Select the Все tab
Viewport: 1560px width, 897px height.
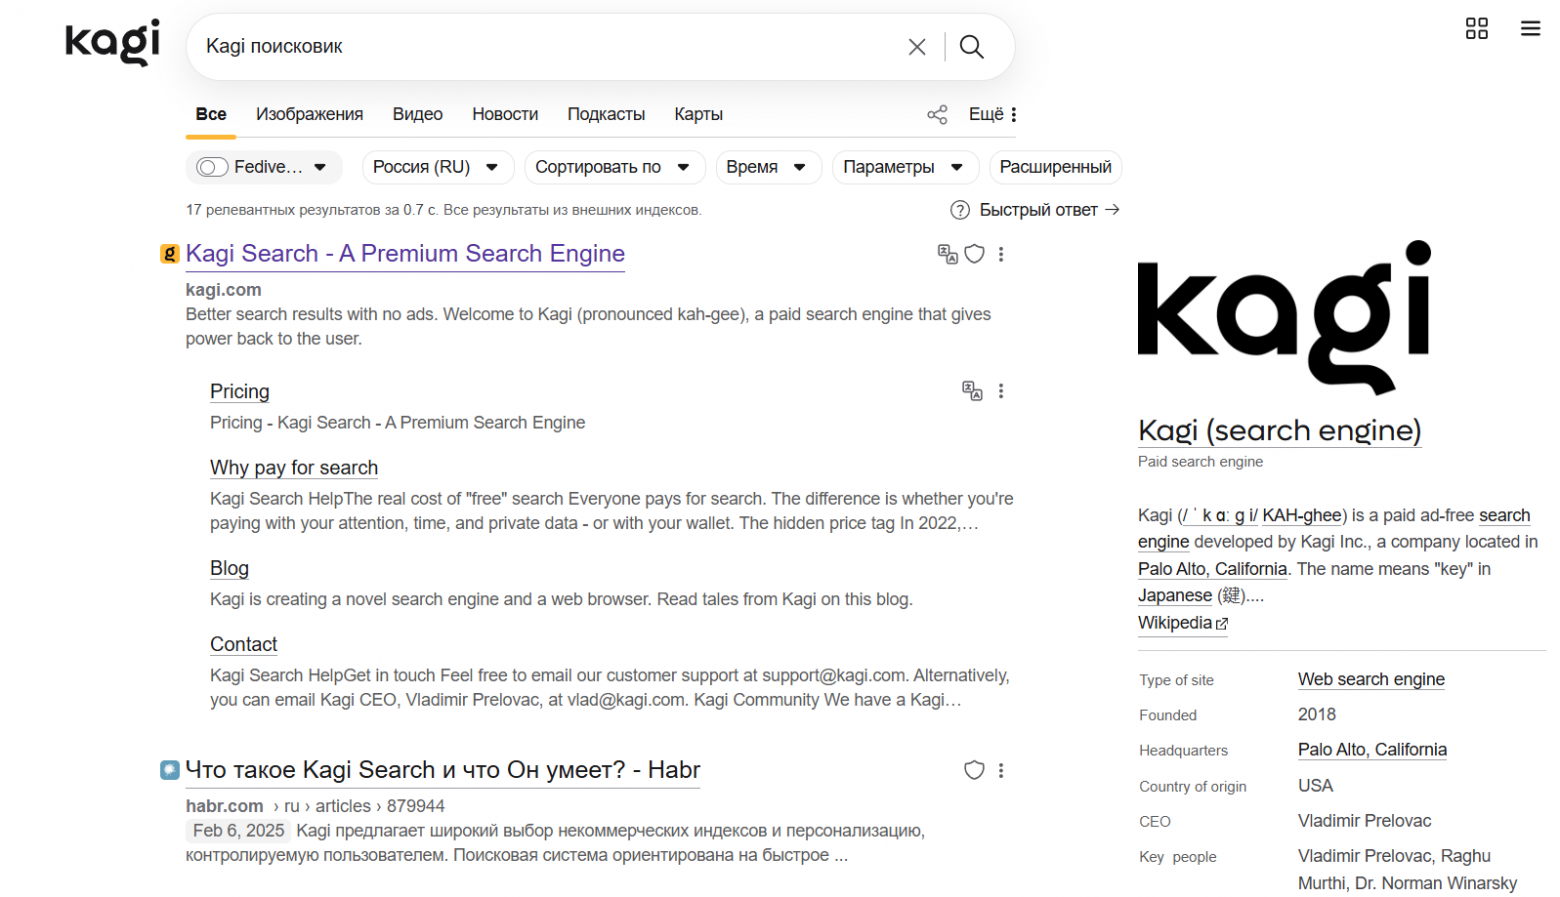211,114
